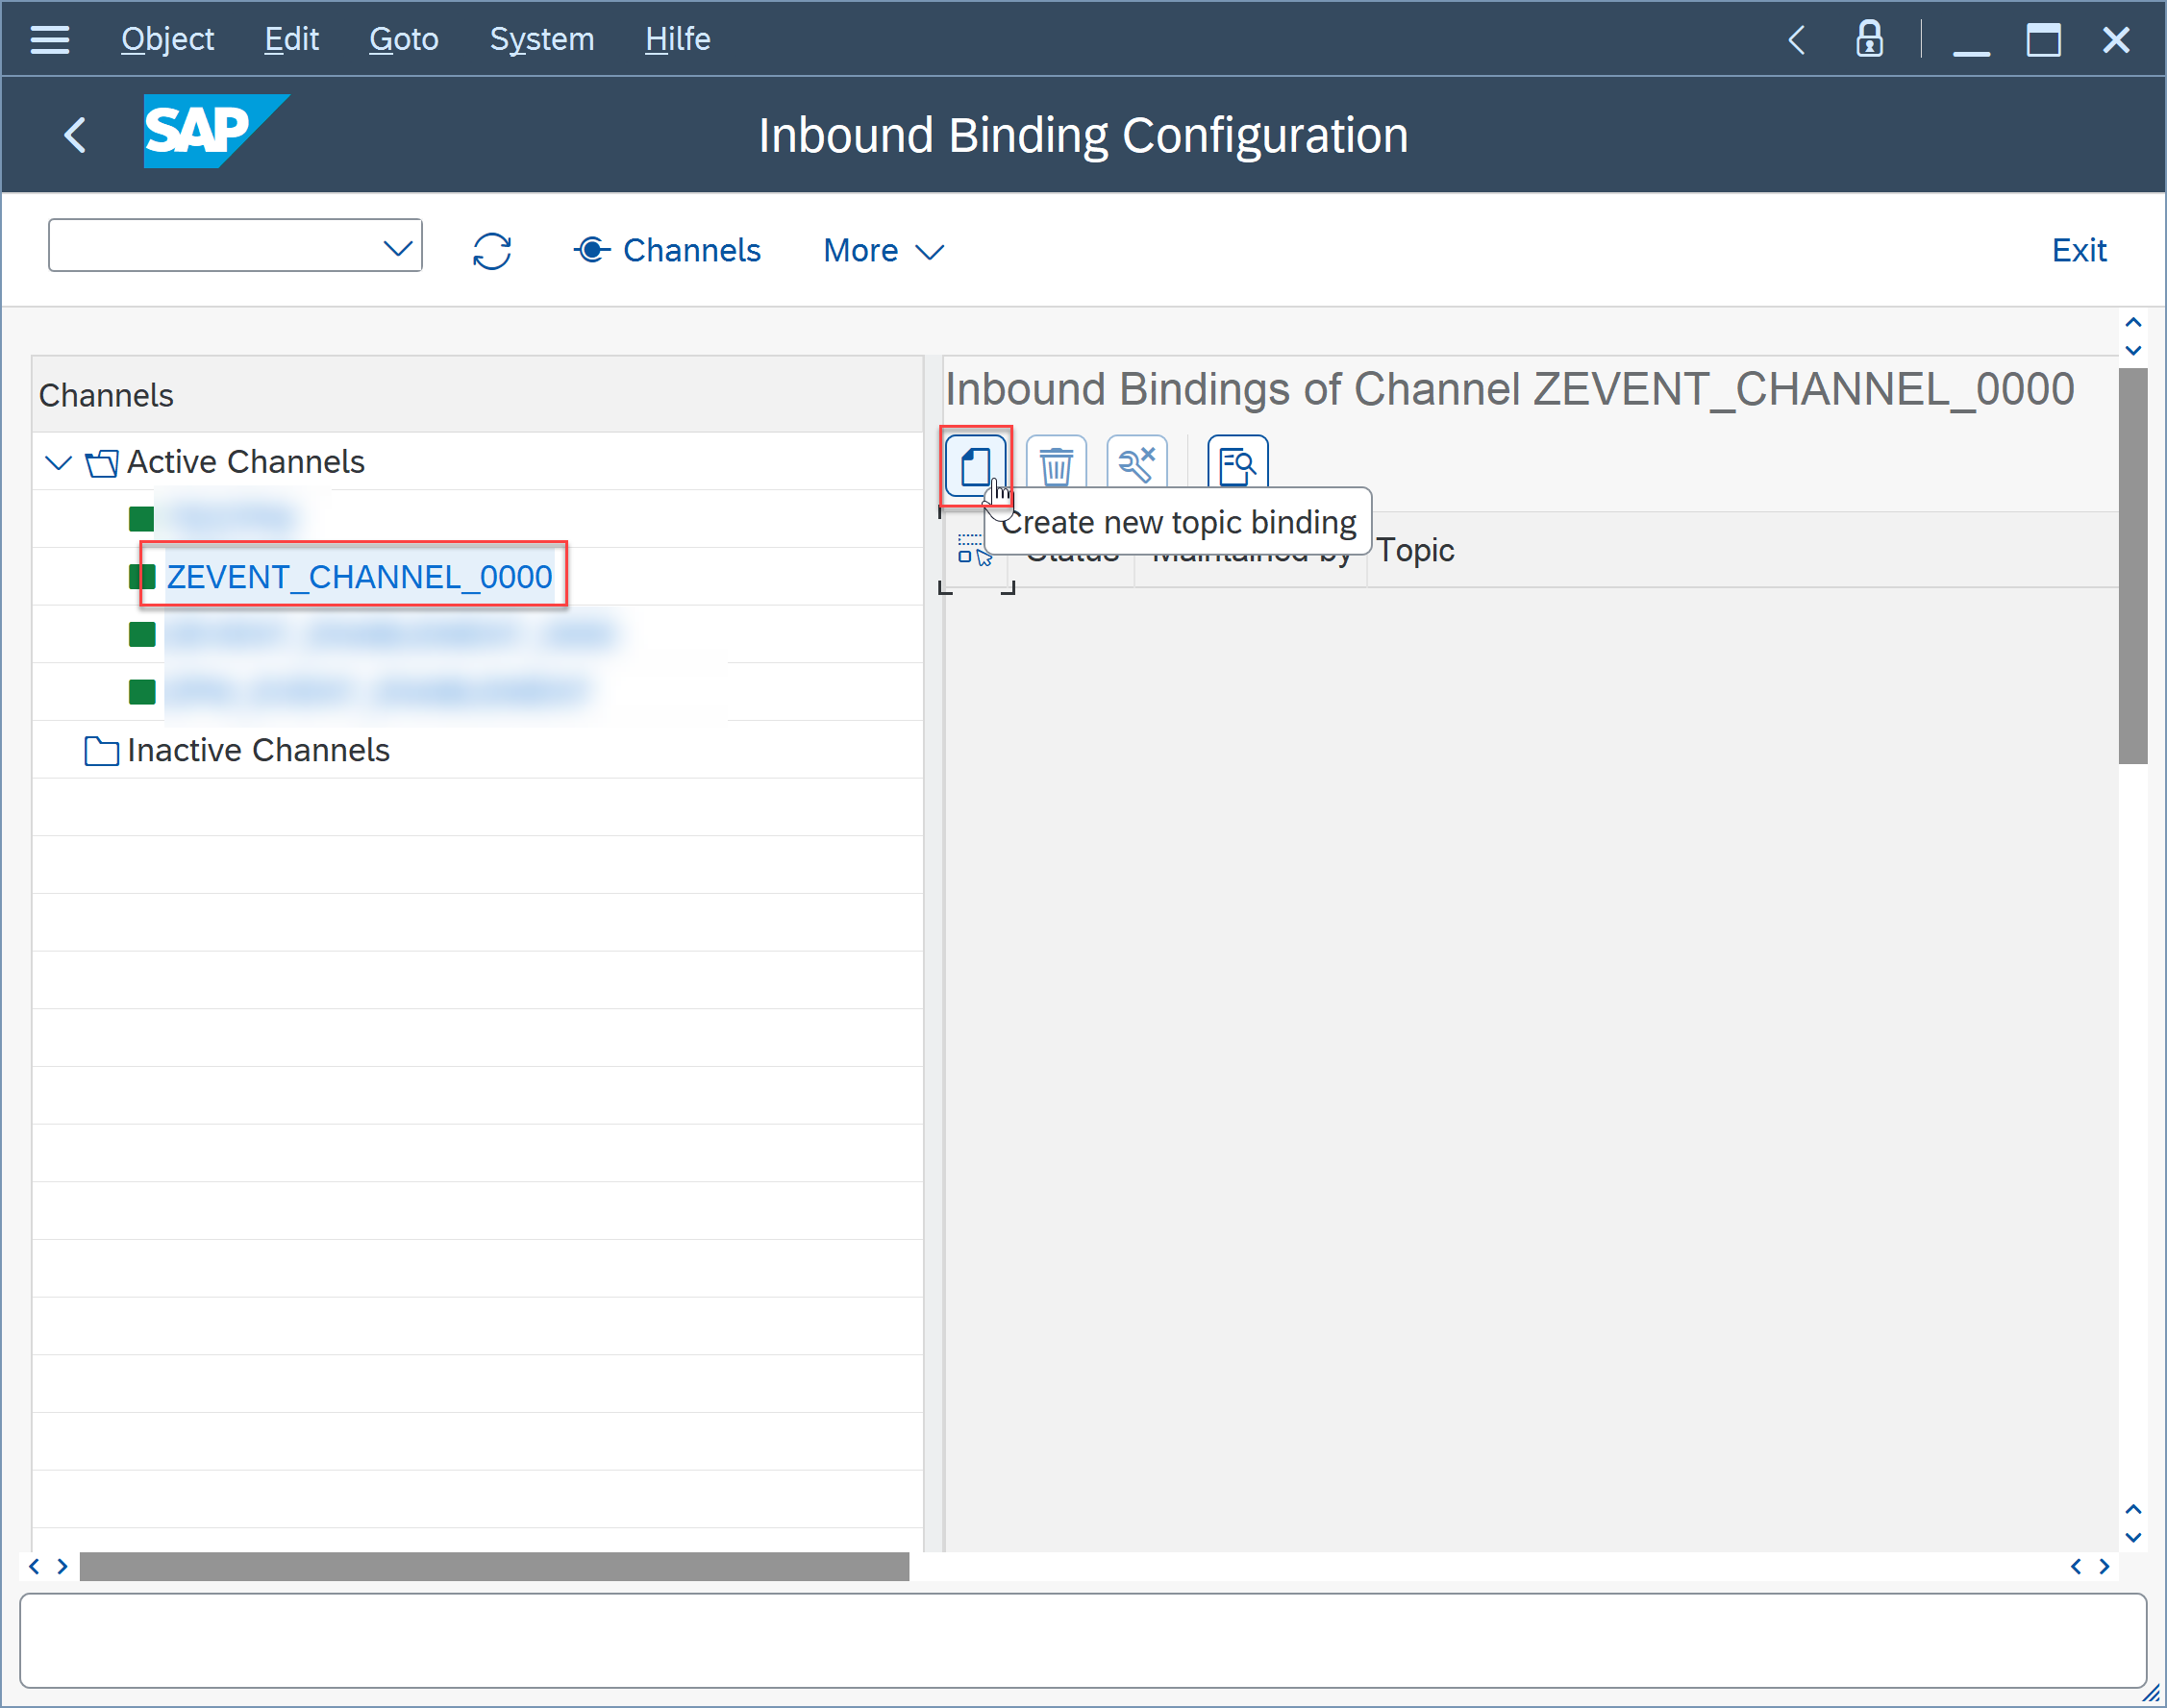This screenshot has width=2167, height=1708.
Task: Click the status bar message field
Action: coord(1083,1641)
